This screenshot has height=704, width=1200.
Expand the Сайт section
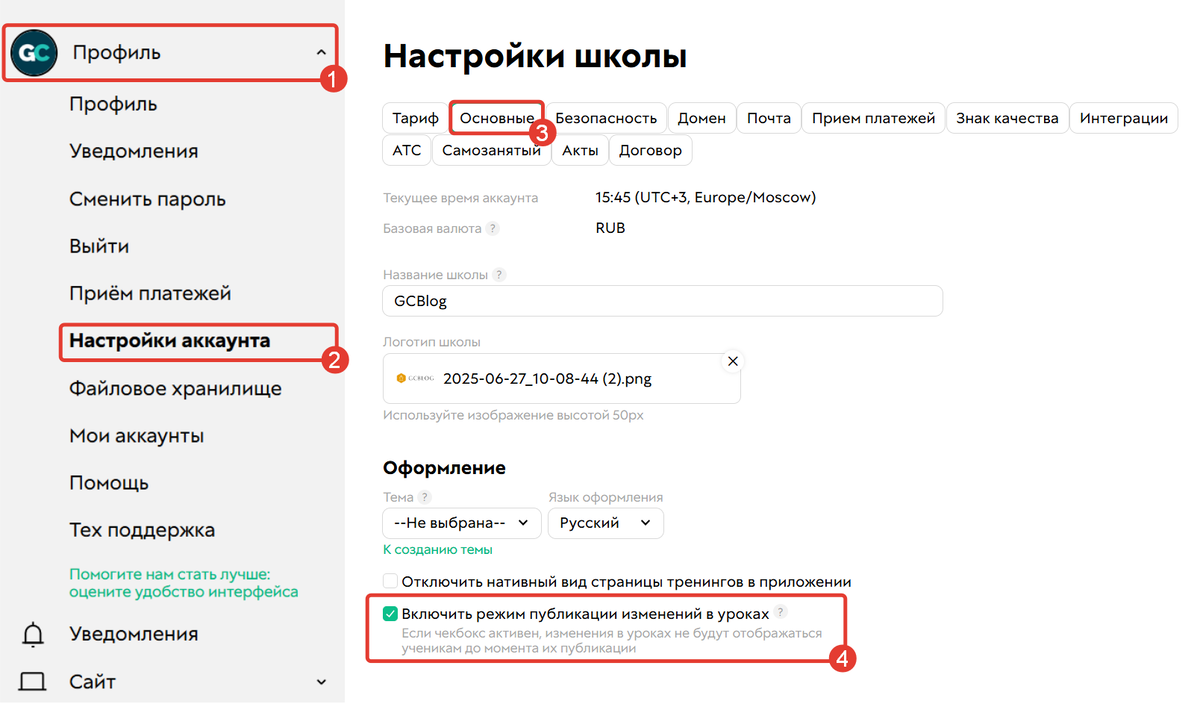point(320,681)
